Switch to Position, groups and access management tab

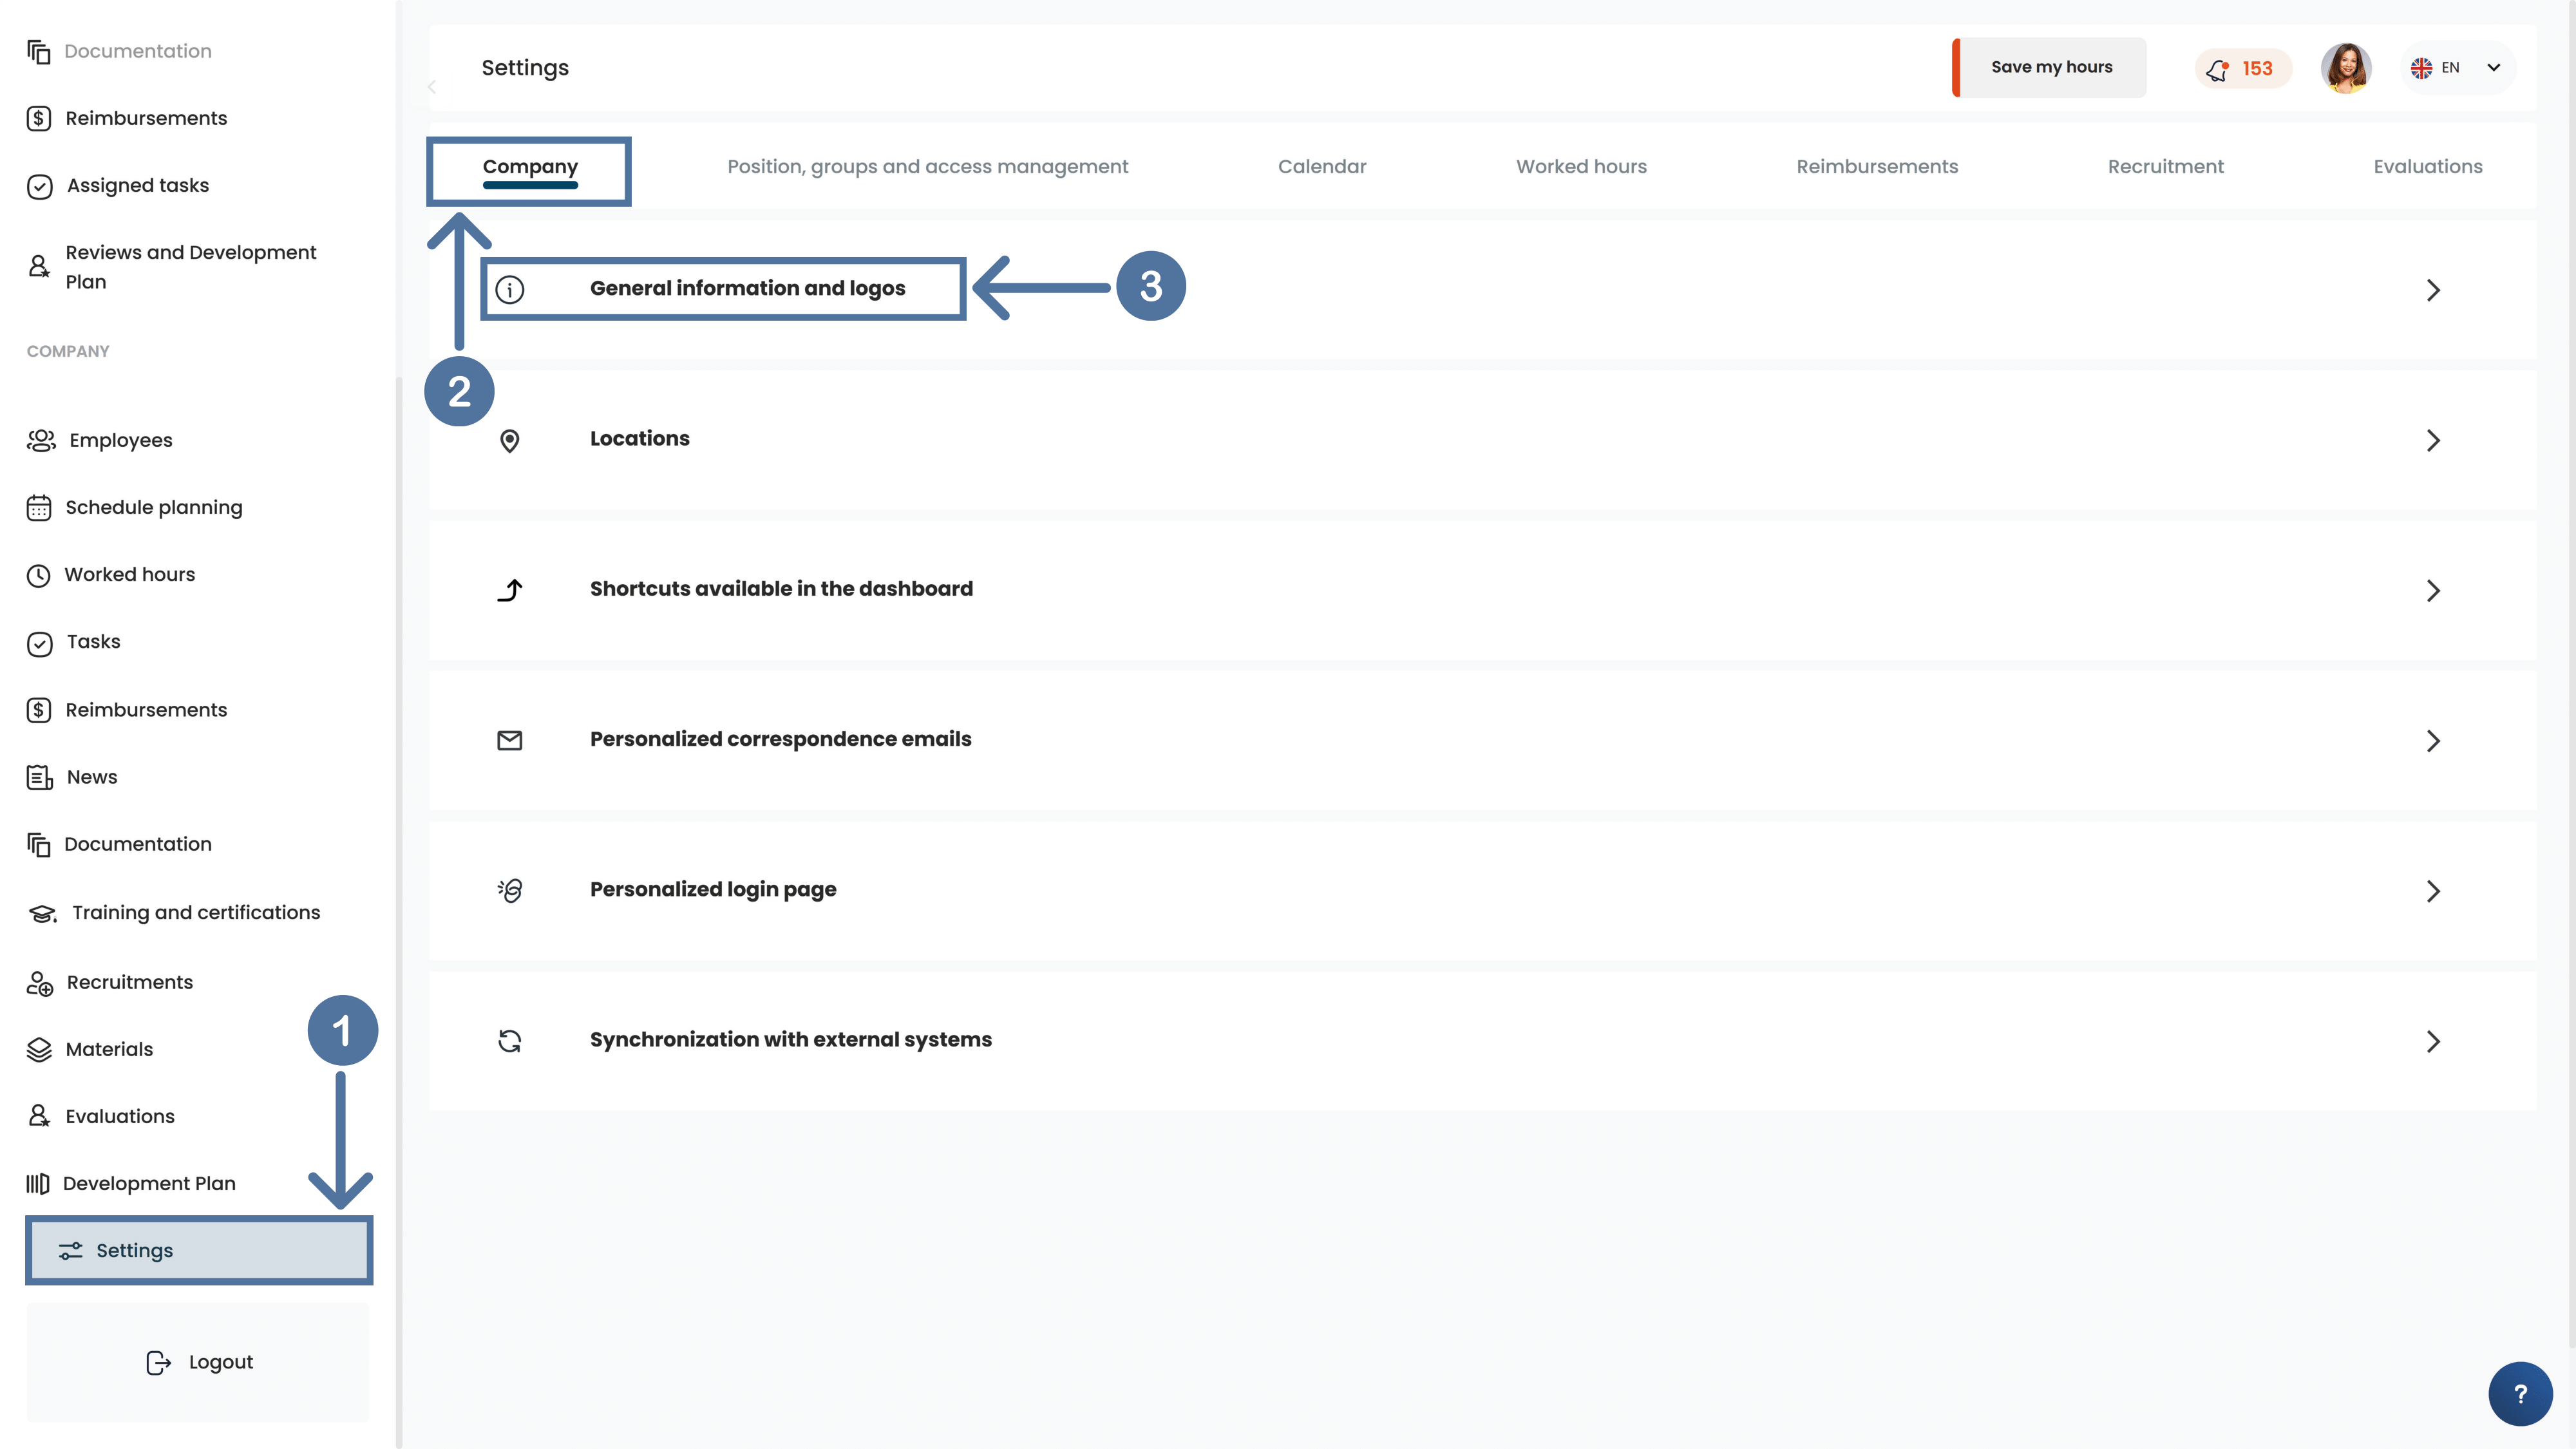[x=927, y=167]
